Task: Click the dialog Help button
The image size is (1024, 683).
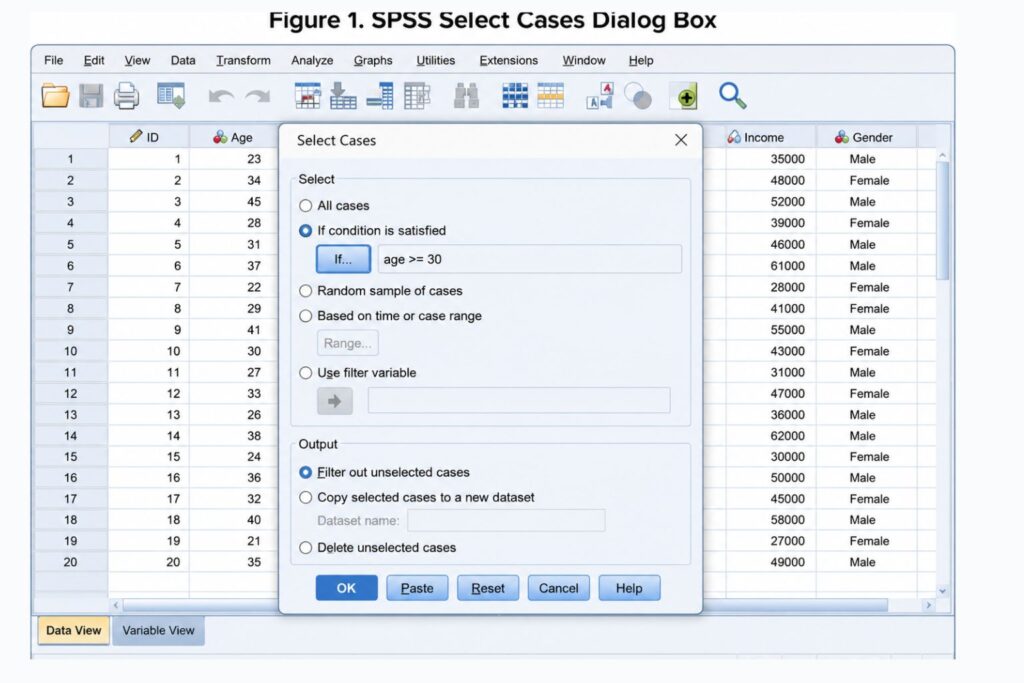Action: (x=629, y=588)
